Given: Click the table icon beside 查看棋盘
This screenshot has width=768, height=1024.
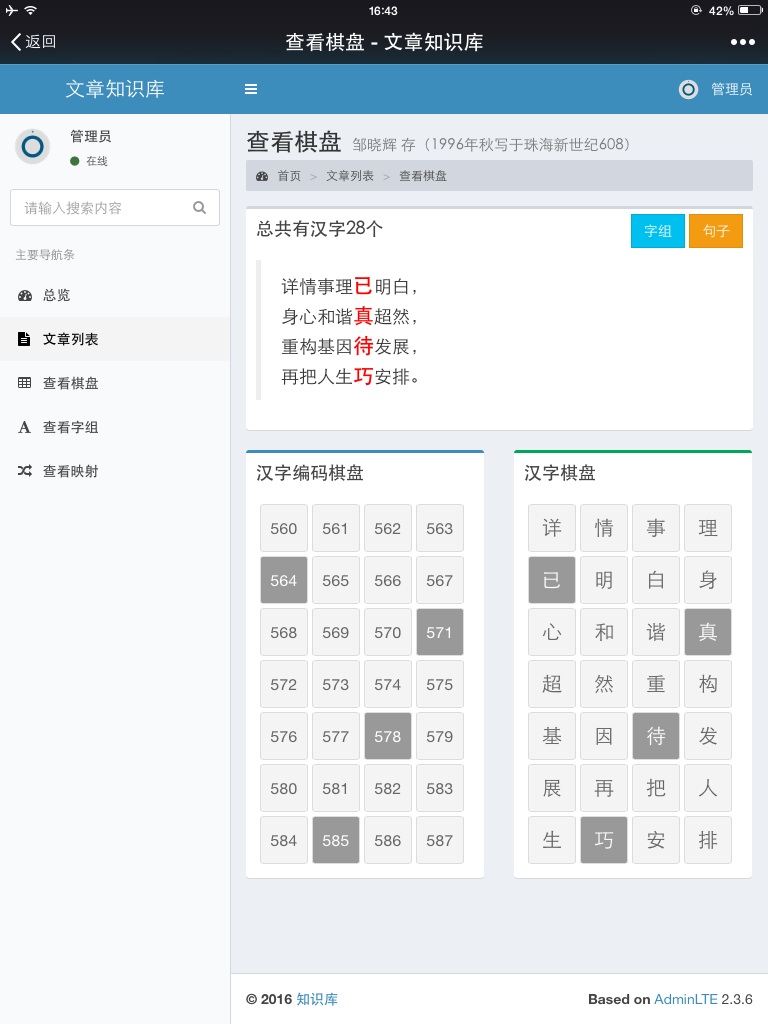Looking at the screenshot, I should pos(25,383).
